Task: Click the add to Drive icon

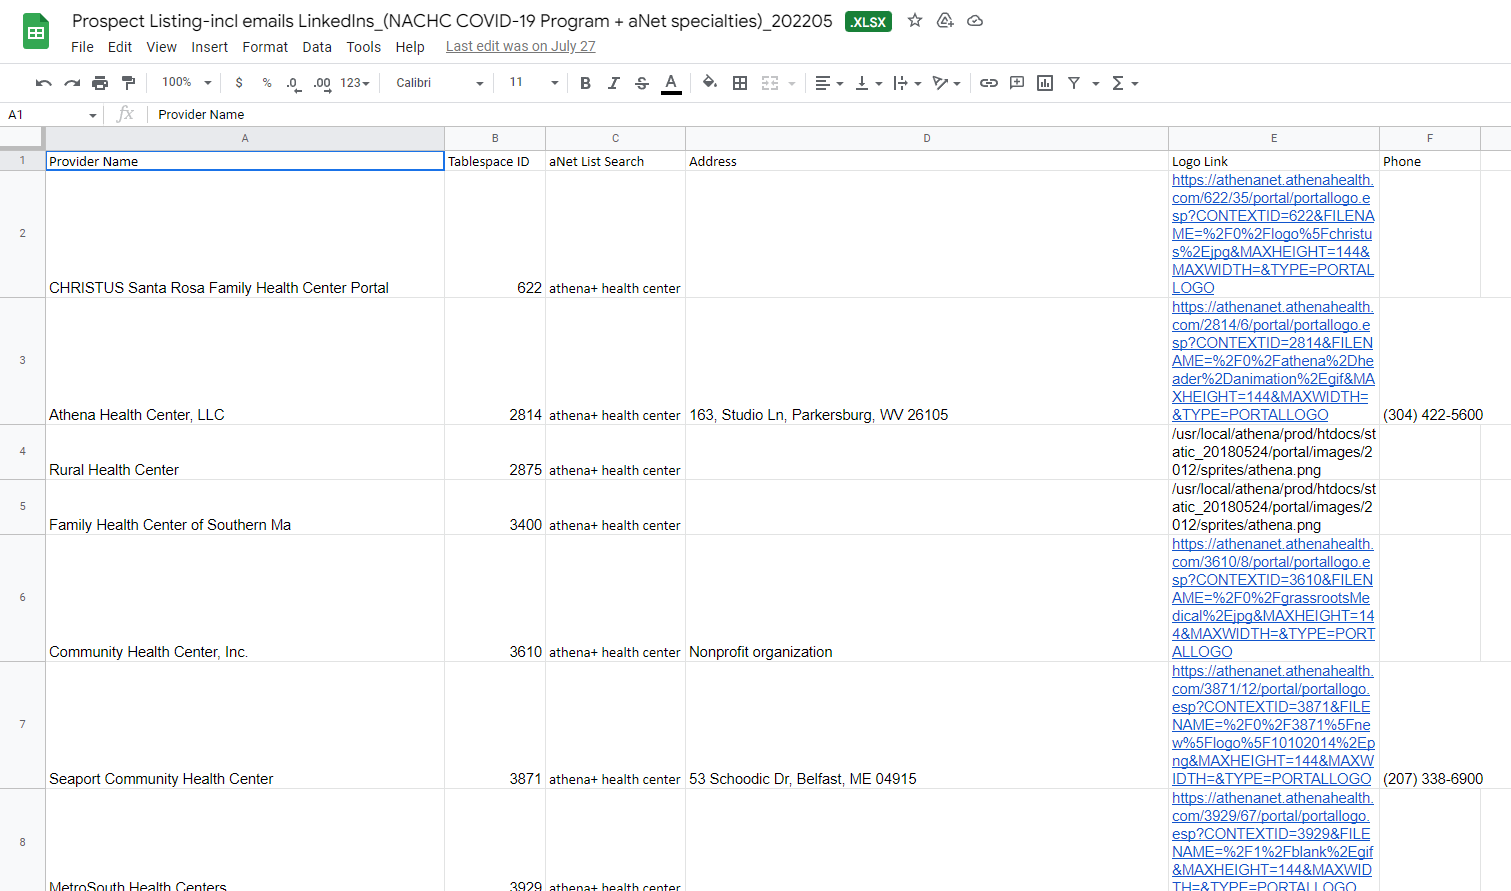Action: click(x=945, y=21)
